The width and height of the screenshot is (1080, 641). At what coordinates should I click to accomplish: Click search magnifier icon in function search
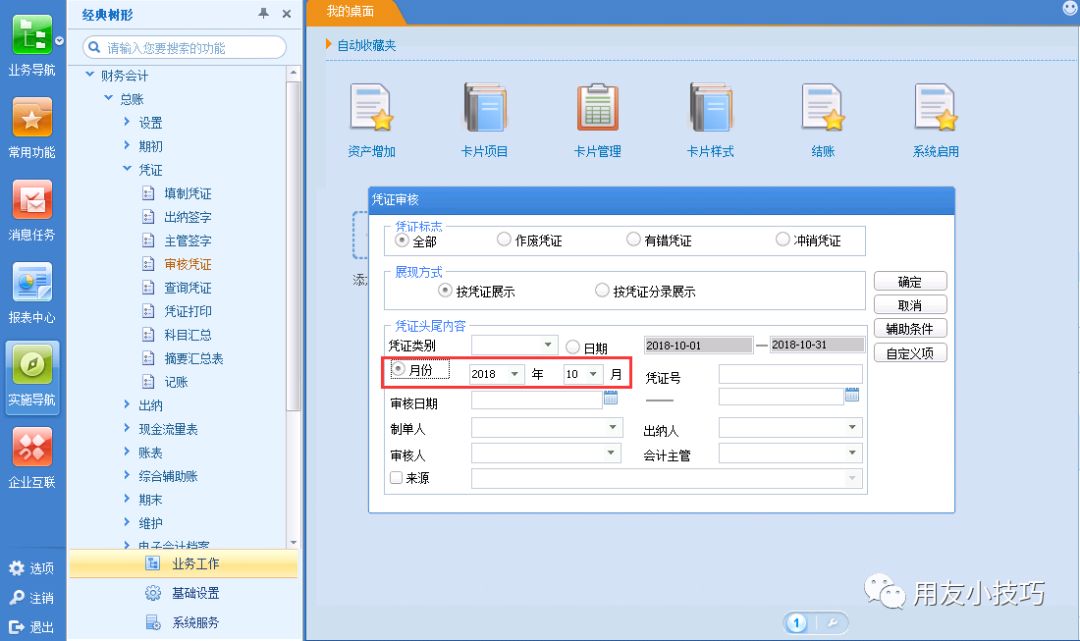(x=94, y=48)
